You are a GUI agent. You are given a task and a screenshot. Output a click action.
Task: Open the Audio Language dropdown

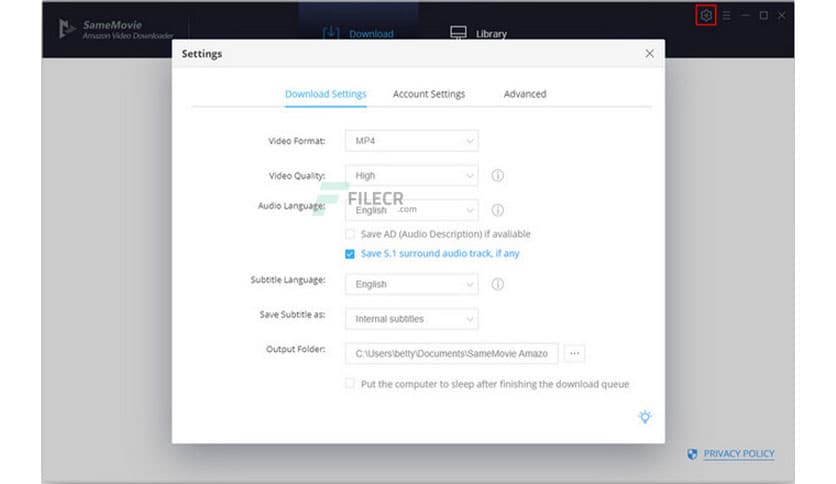412,210
